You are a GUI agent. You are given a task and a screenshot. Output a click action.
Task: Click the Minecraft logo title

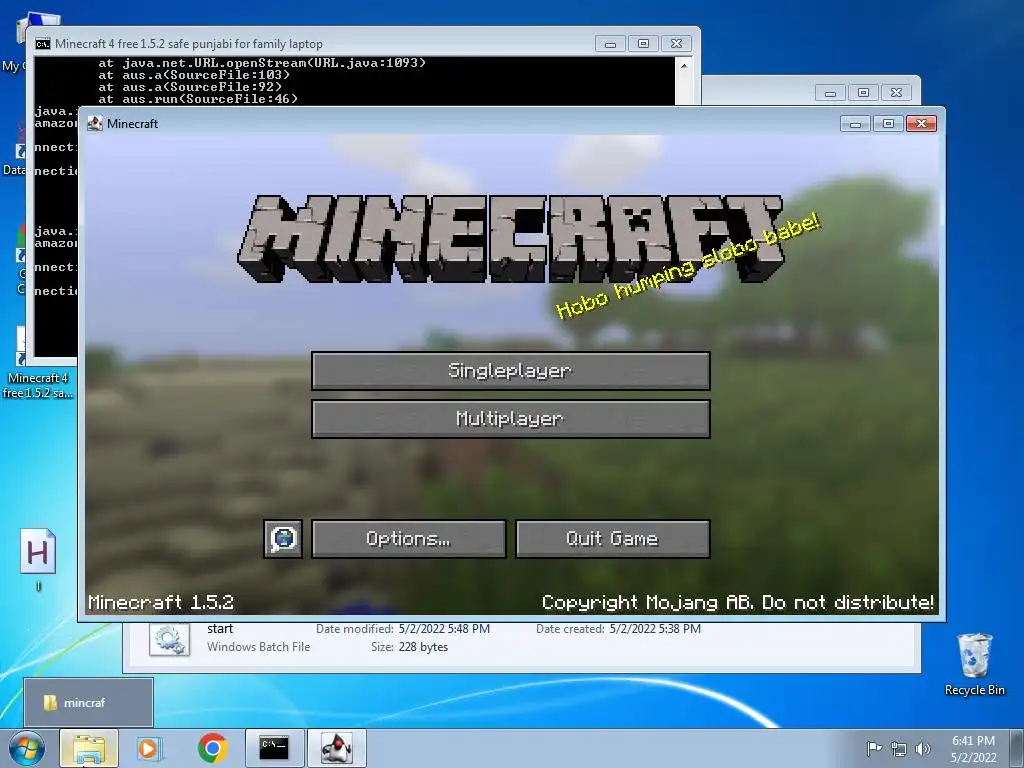511,238
